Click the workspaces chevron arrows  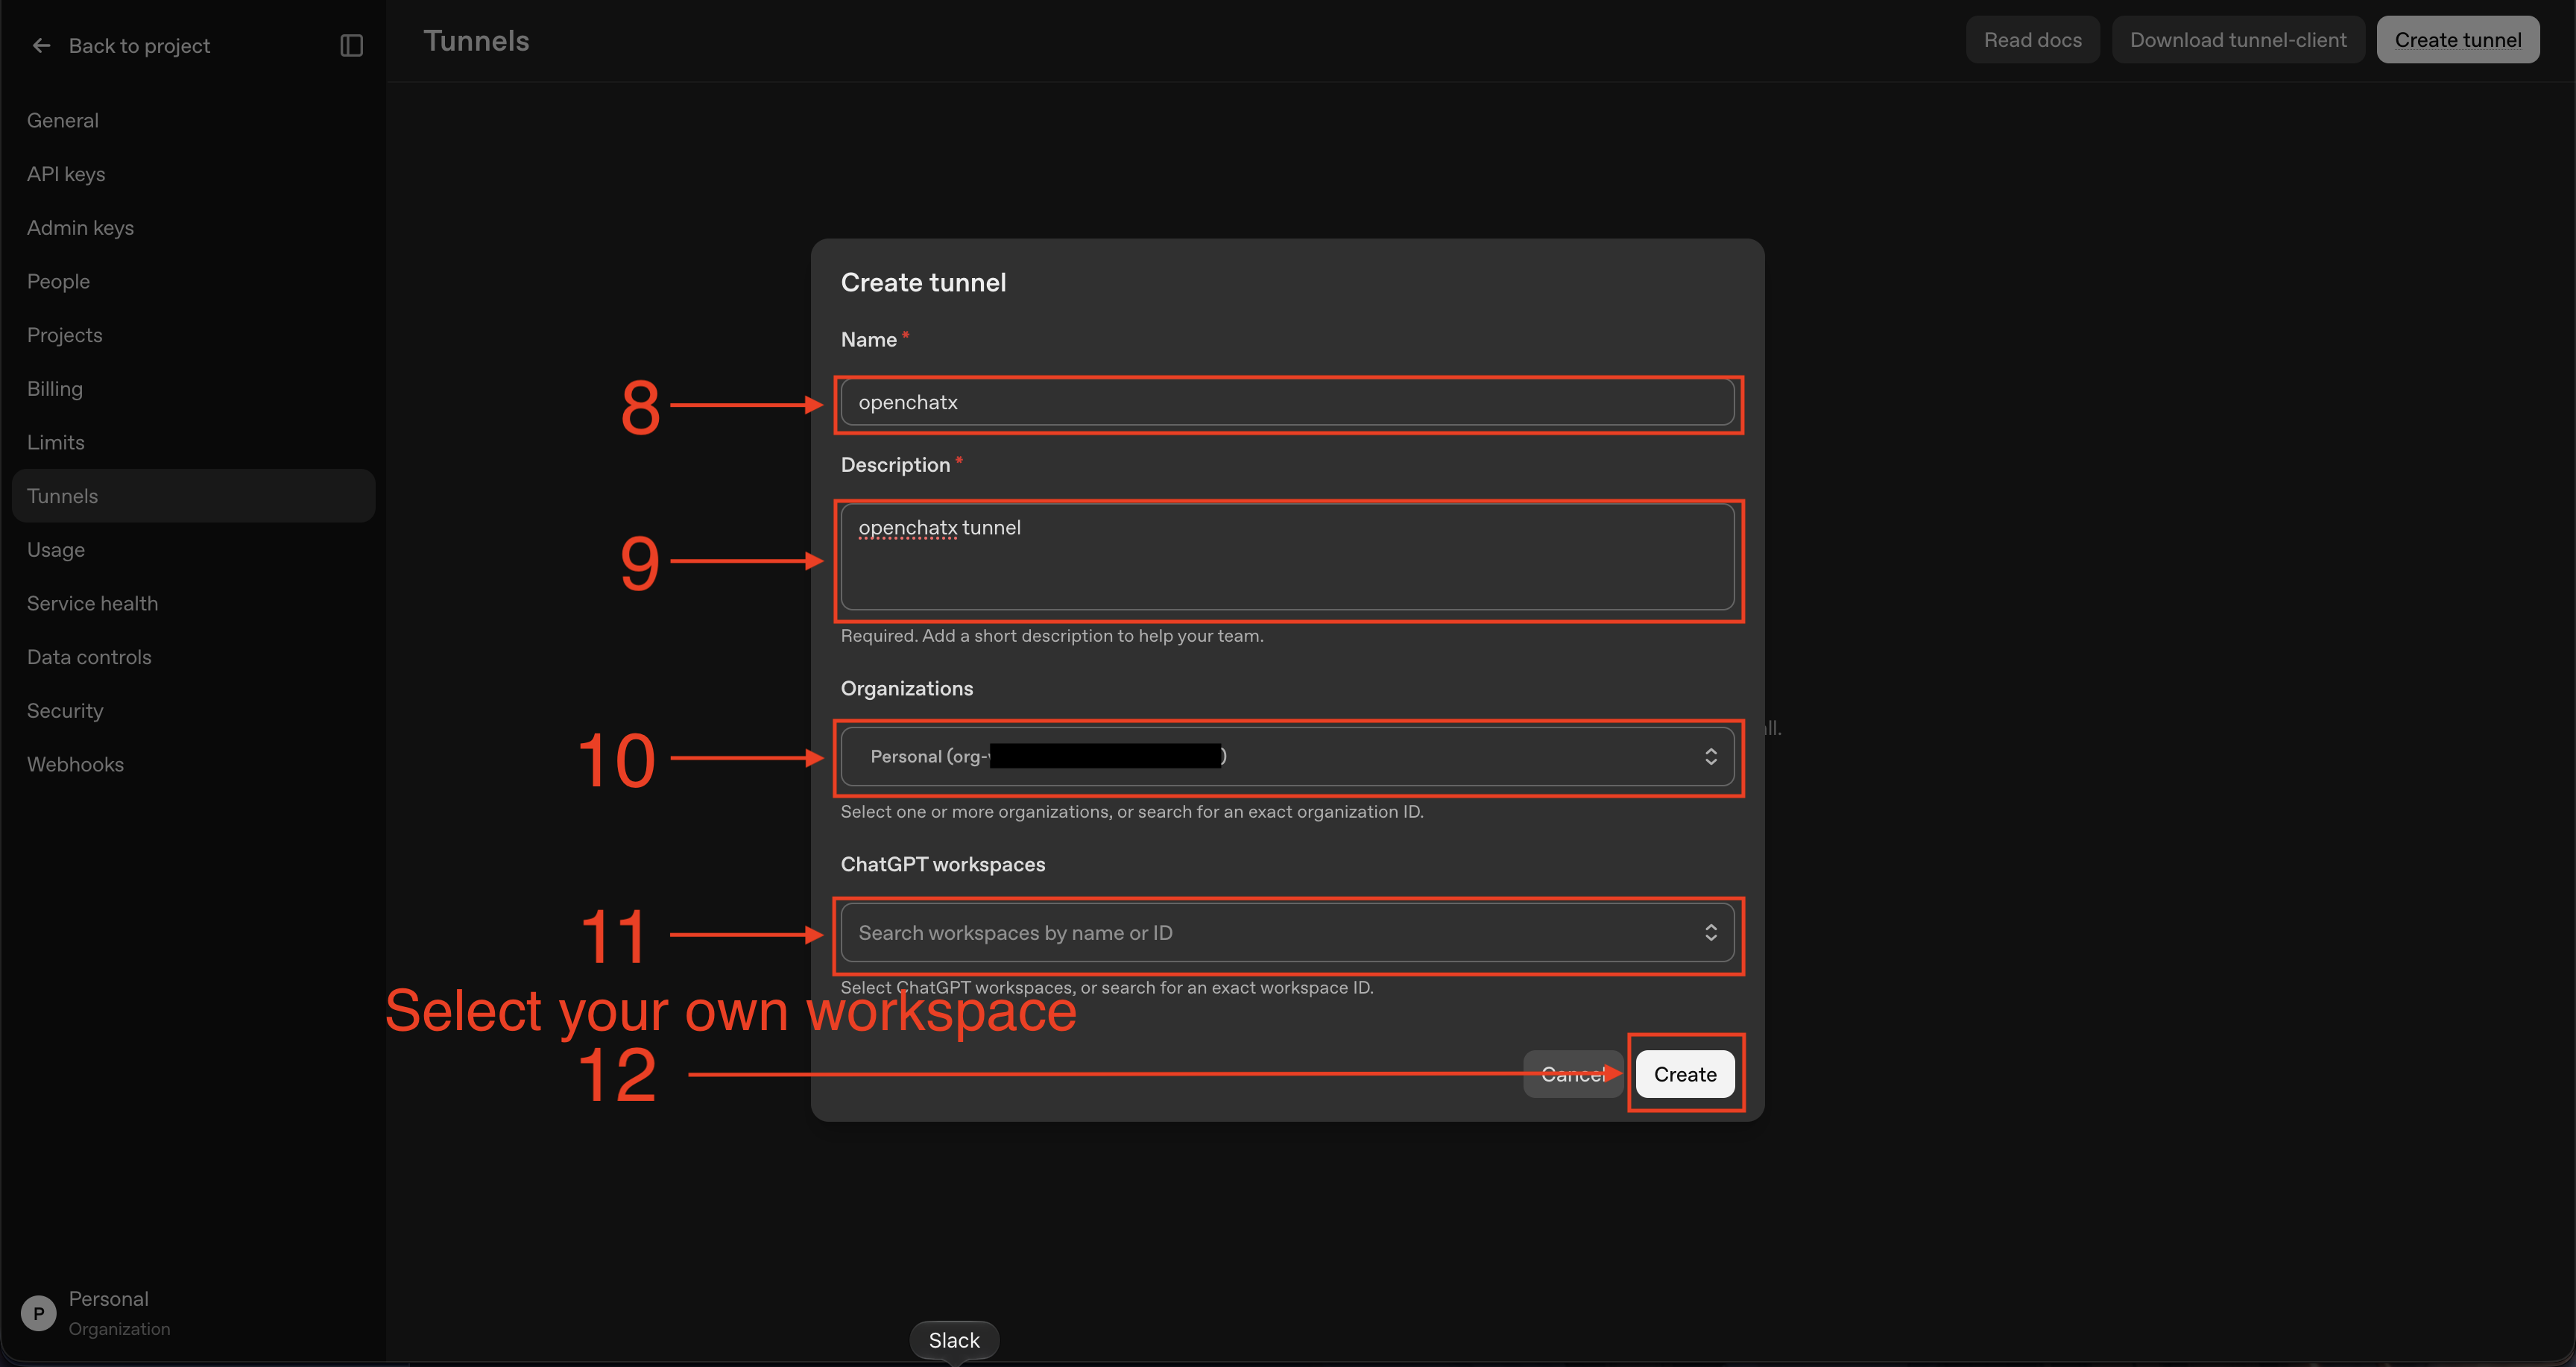coord(1711,933)
